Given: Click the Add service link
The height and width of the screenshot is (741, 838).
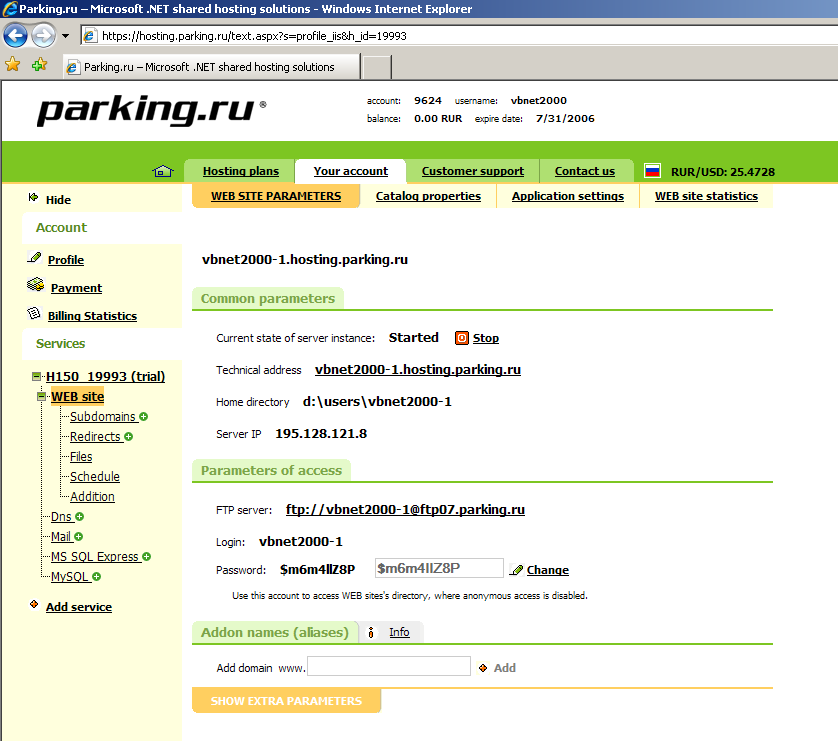Looking at the screenshot, I should coord(79,607).
